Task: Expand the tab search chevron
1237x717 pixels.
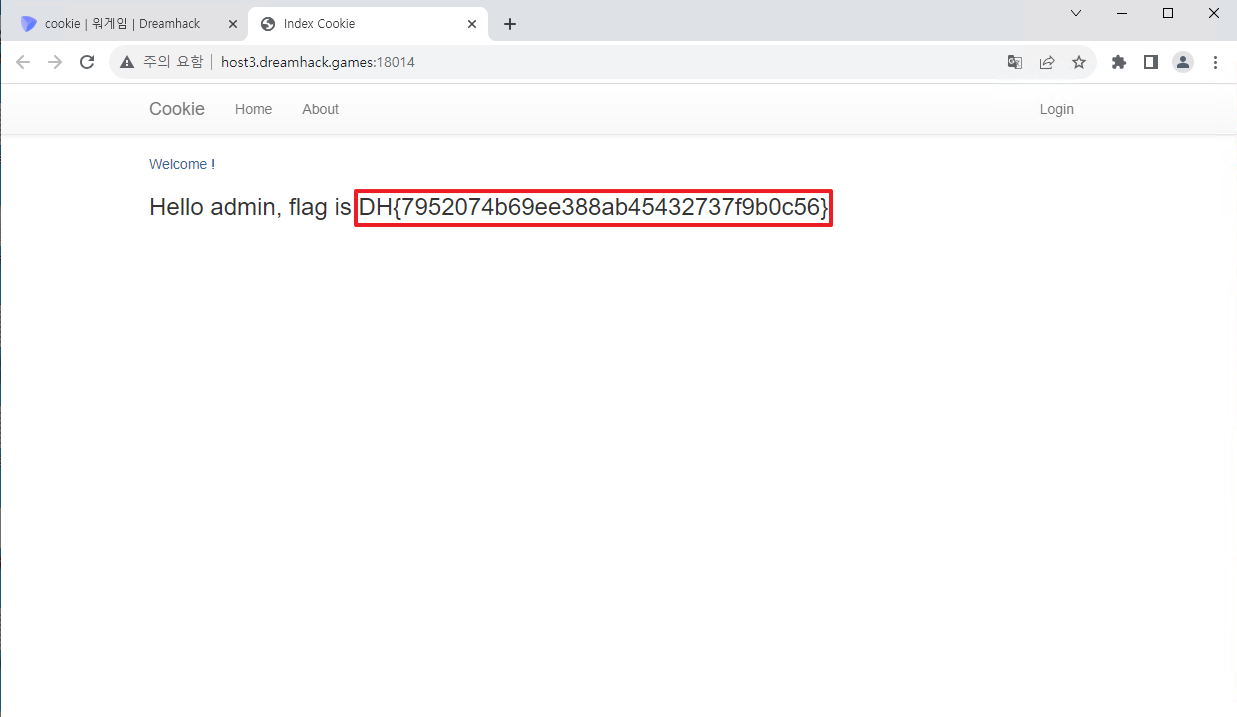Action: (x=1076, y=13)
